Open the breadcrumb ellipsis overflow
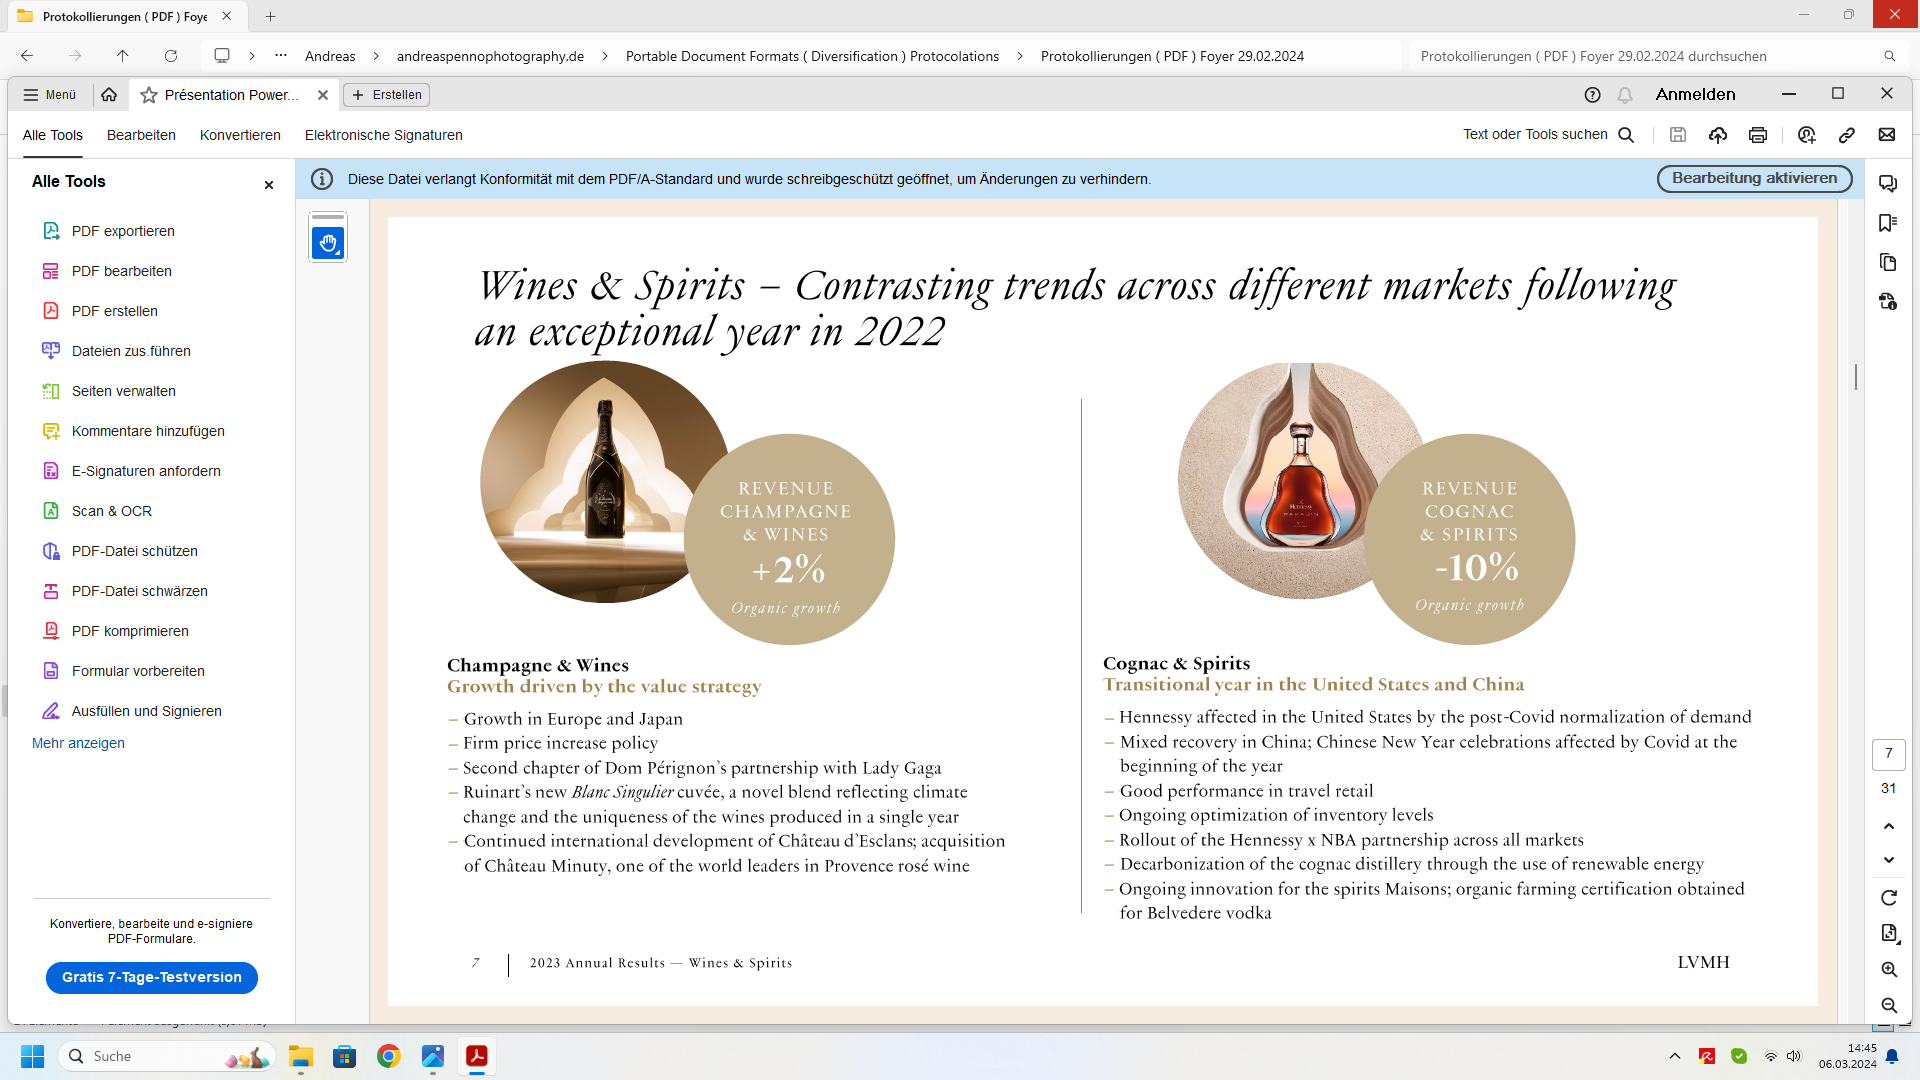Viewport: 1920px width, 1080px height. pyautogui.click(x=281, y=56)
